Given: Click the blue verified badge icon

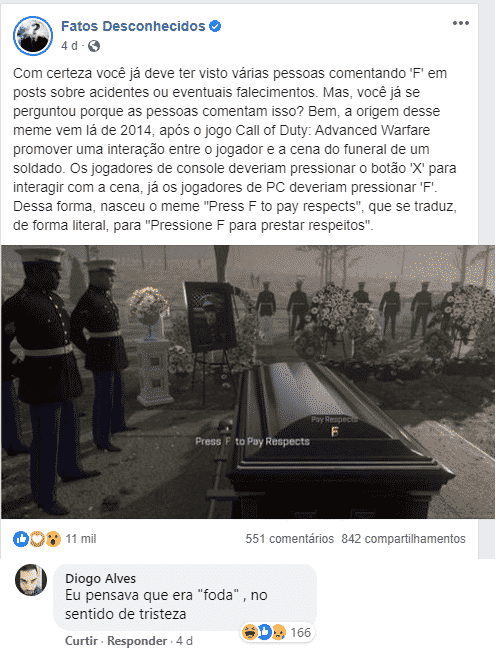Looking at the screenshot, I should (215, 26).
